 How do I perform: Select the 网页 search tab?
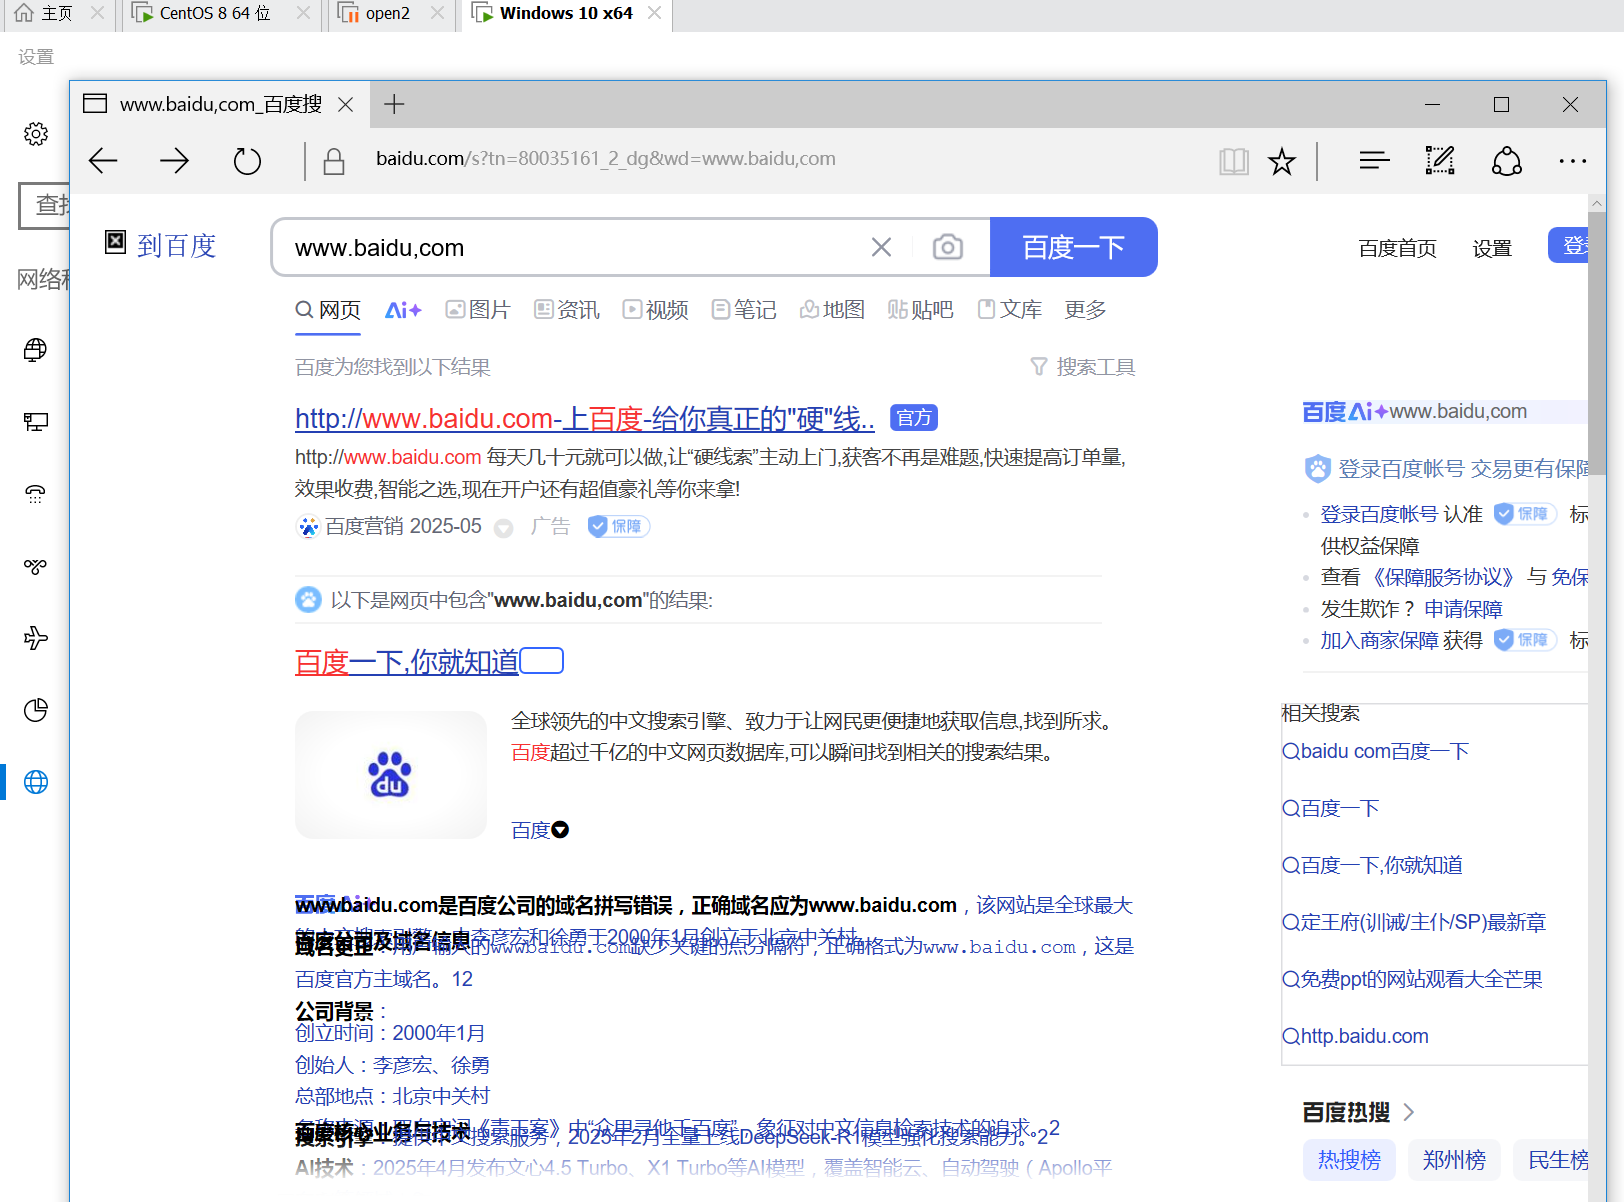(328, 310)
